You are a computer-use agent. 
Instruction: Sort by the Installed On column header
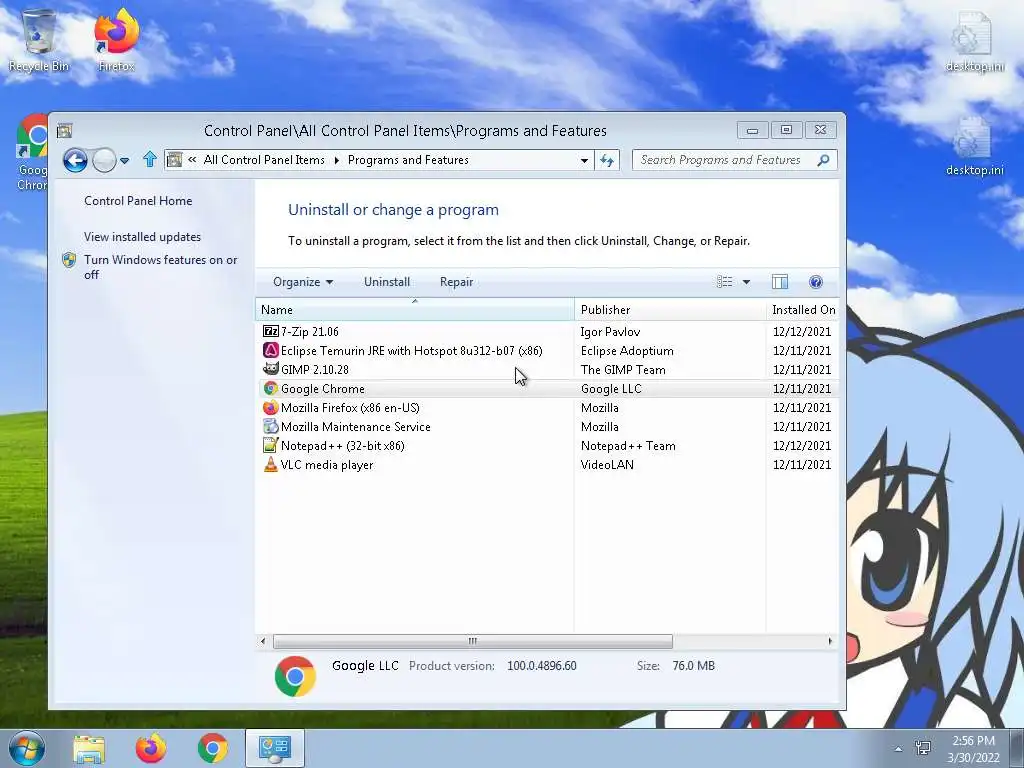point(803,310)
